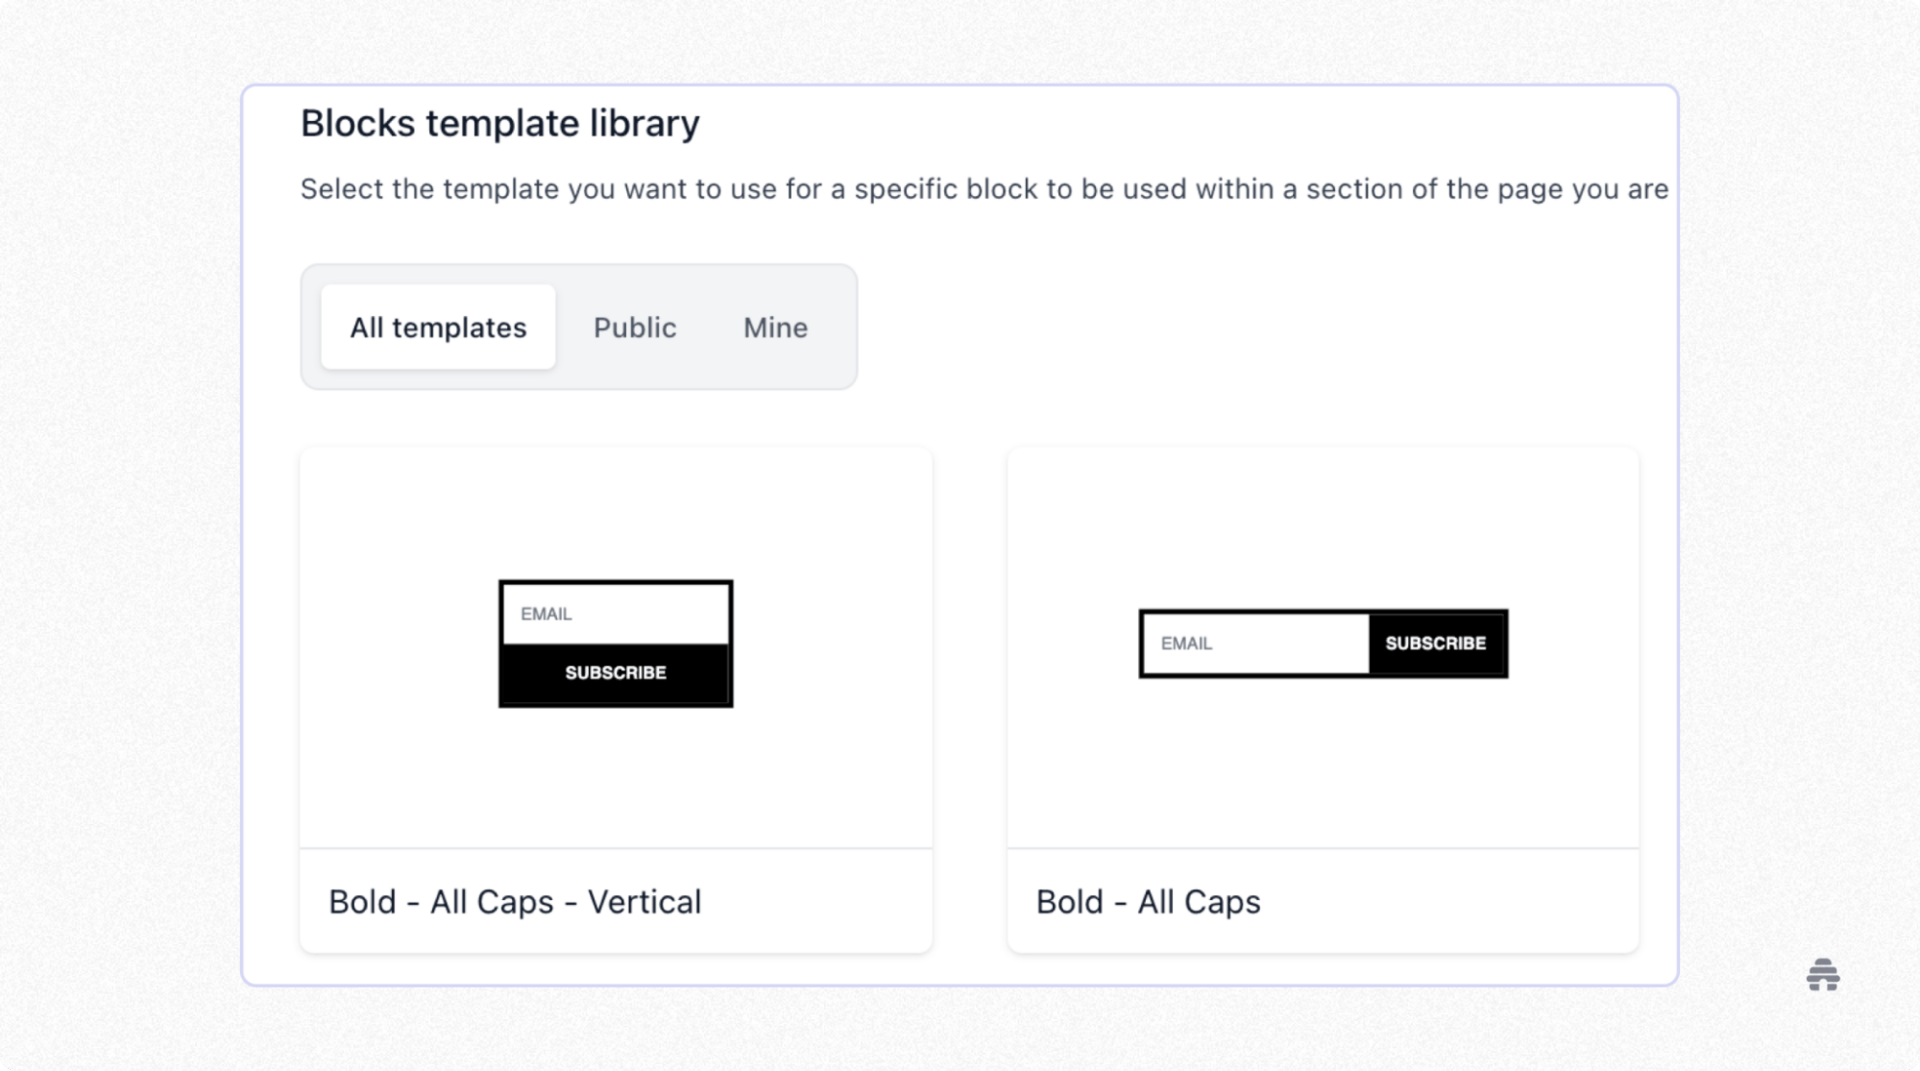Screen dimensions: 1920x1071
Task: Click the SUBSCRIBE button in the horizontal template preview
Action: (1437, 644)
